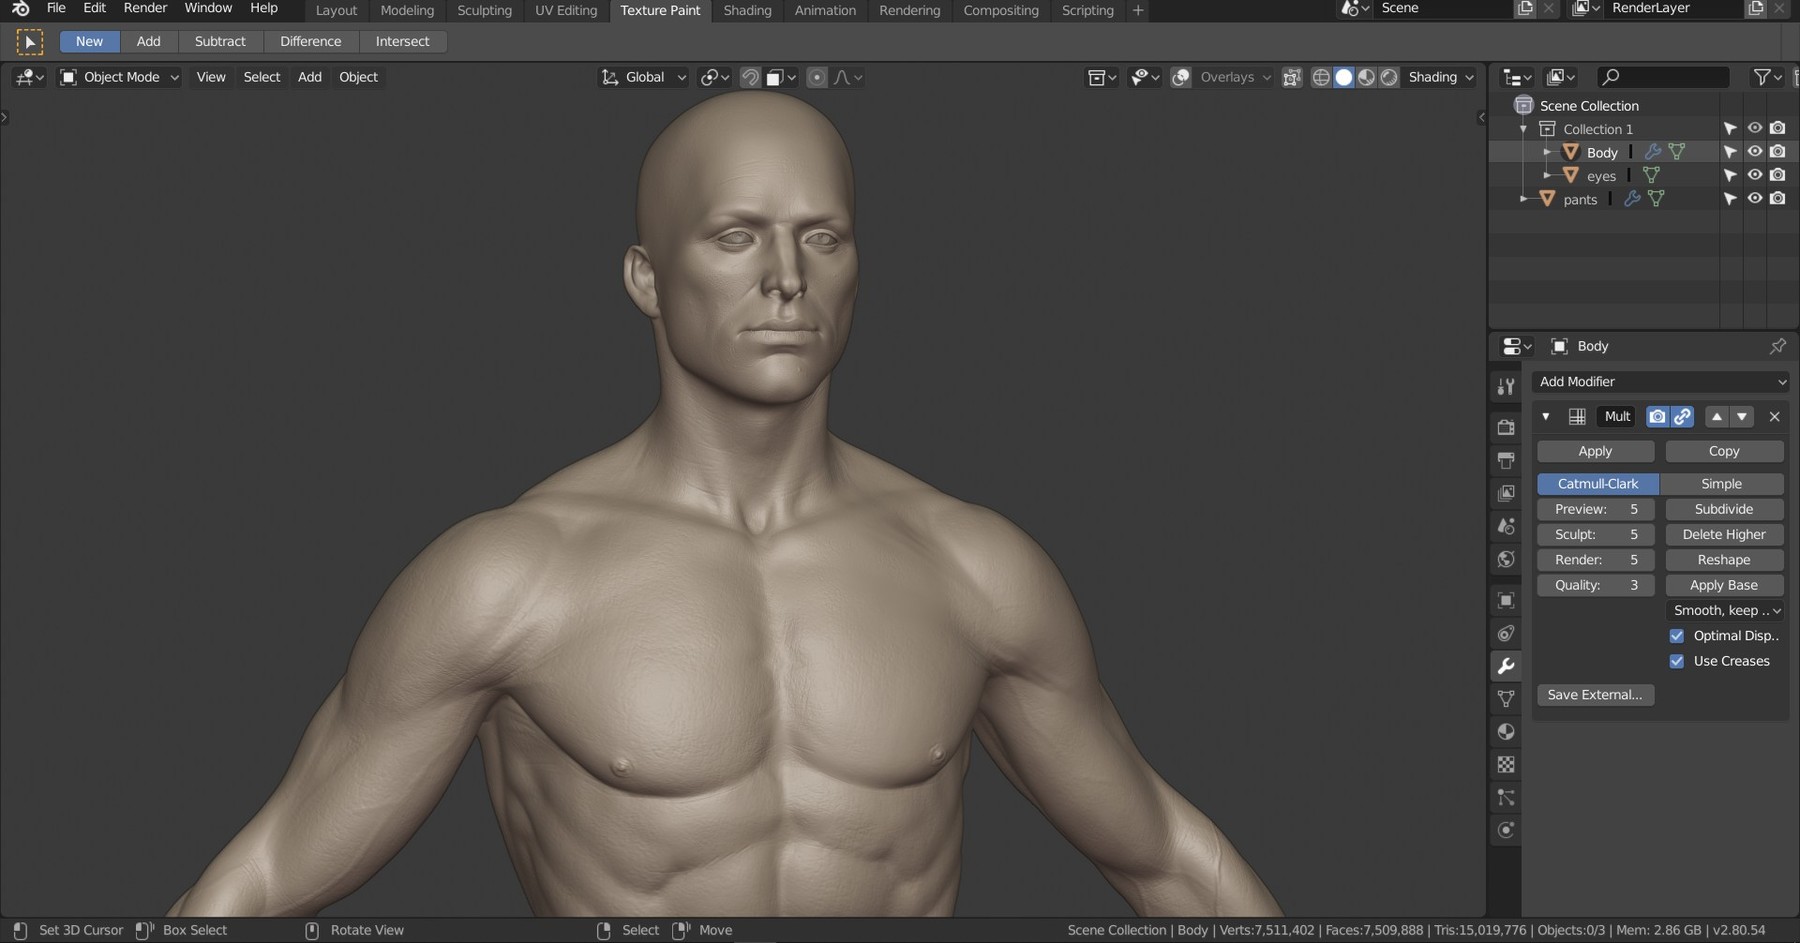Open the Output Properties printer icon

pyautogui.click(x=1507, y=462)
